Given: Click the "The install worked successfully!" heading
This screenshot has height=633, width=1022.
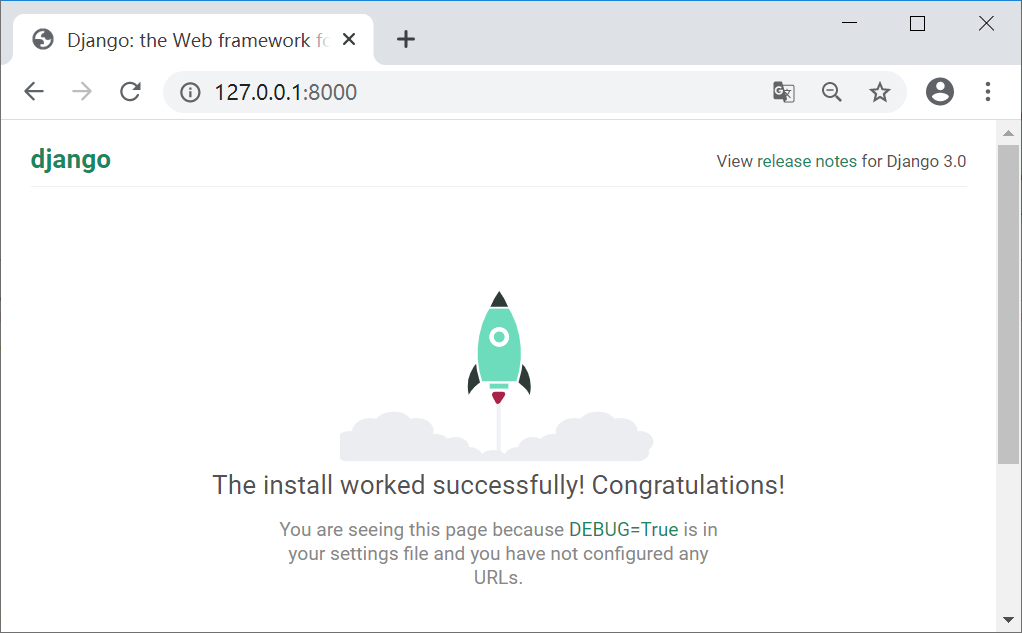Looking at the screenshot, I should (499, 485).
